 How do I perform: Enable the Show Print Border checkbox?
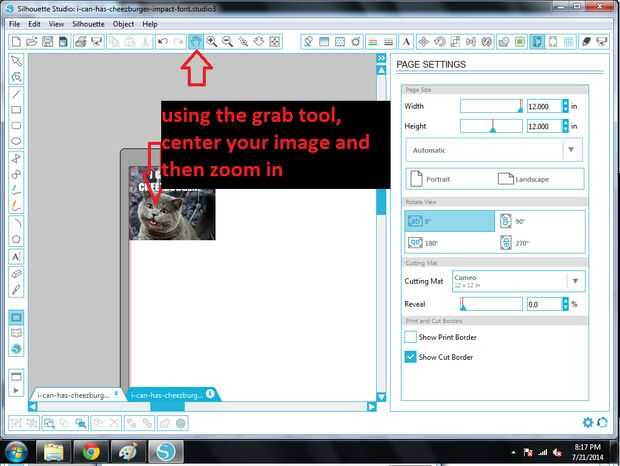coord(410,337)
